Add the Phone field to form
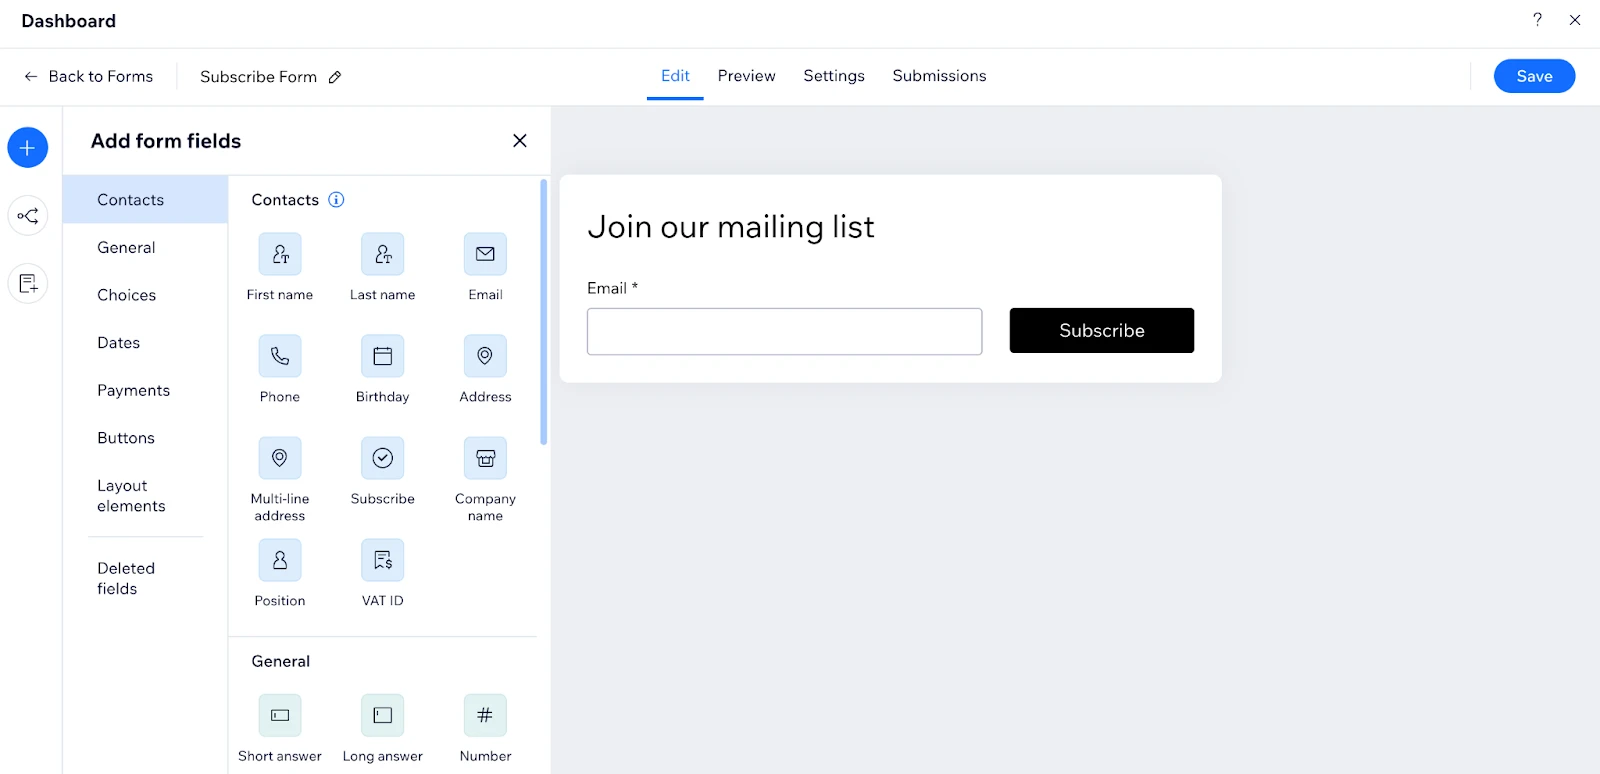The height and width of the screenshot is (774, 1600). click(280, 357)
